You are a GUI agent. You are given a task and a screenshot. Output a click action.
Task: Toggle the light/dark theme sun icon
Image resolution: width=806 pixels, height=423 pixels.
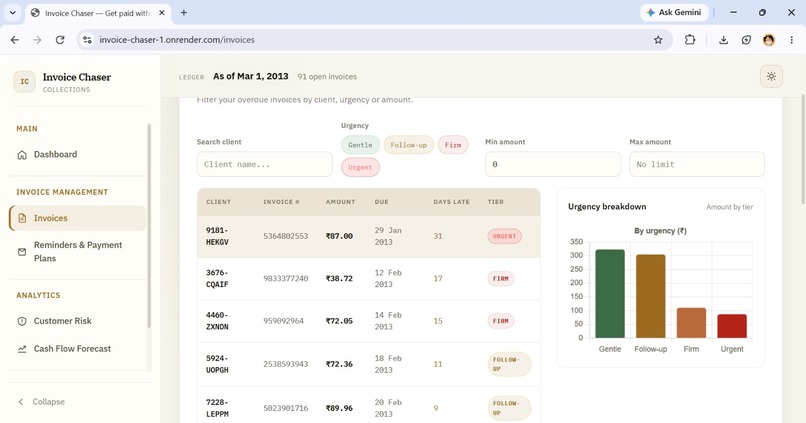pyautogui.click(x=771, y=77)
